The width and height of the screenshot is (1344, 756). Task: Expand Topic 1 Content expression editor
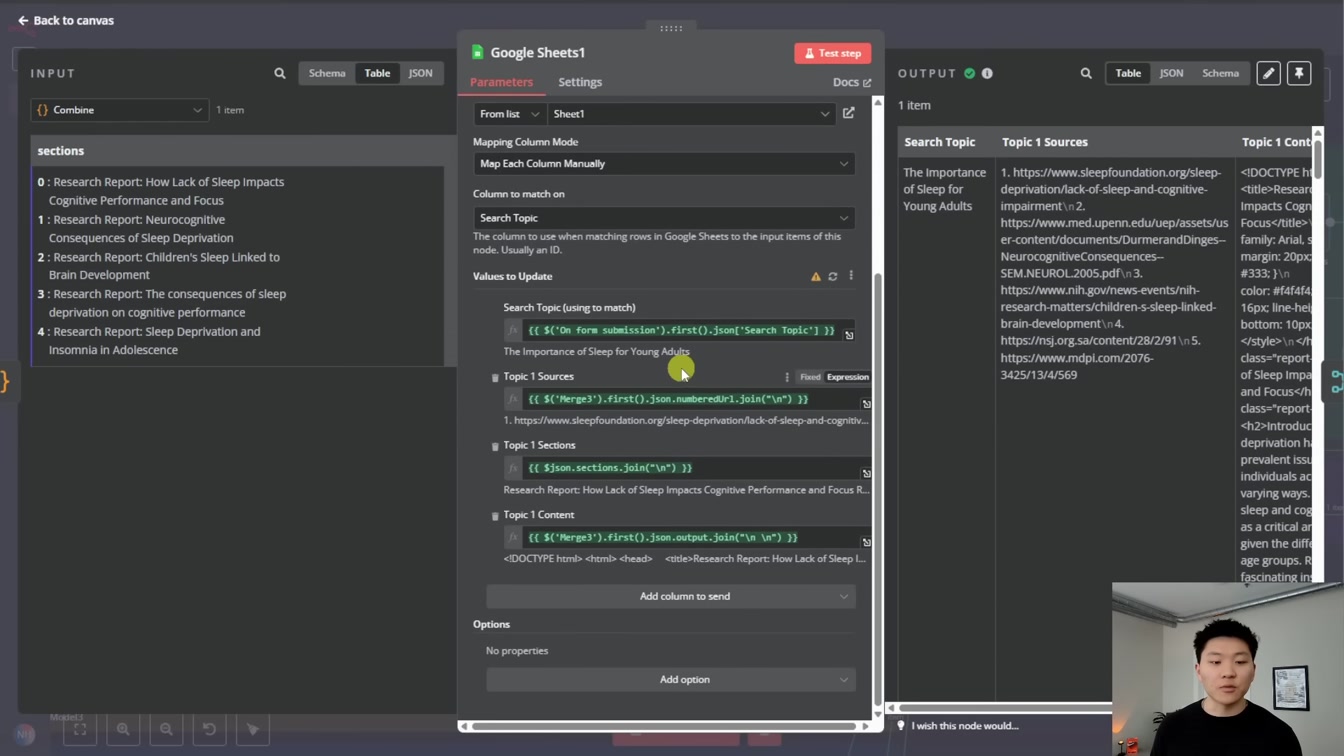click(866, 542)
